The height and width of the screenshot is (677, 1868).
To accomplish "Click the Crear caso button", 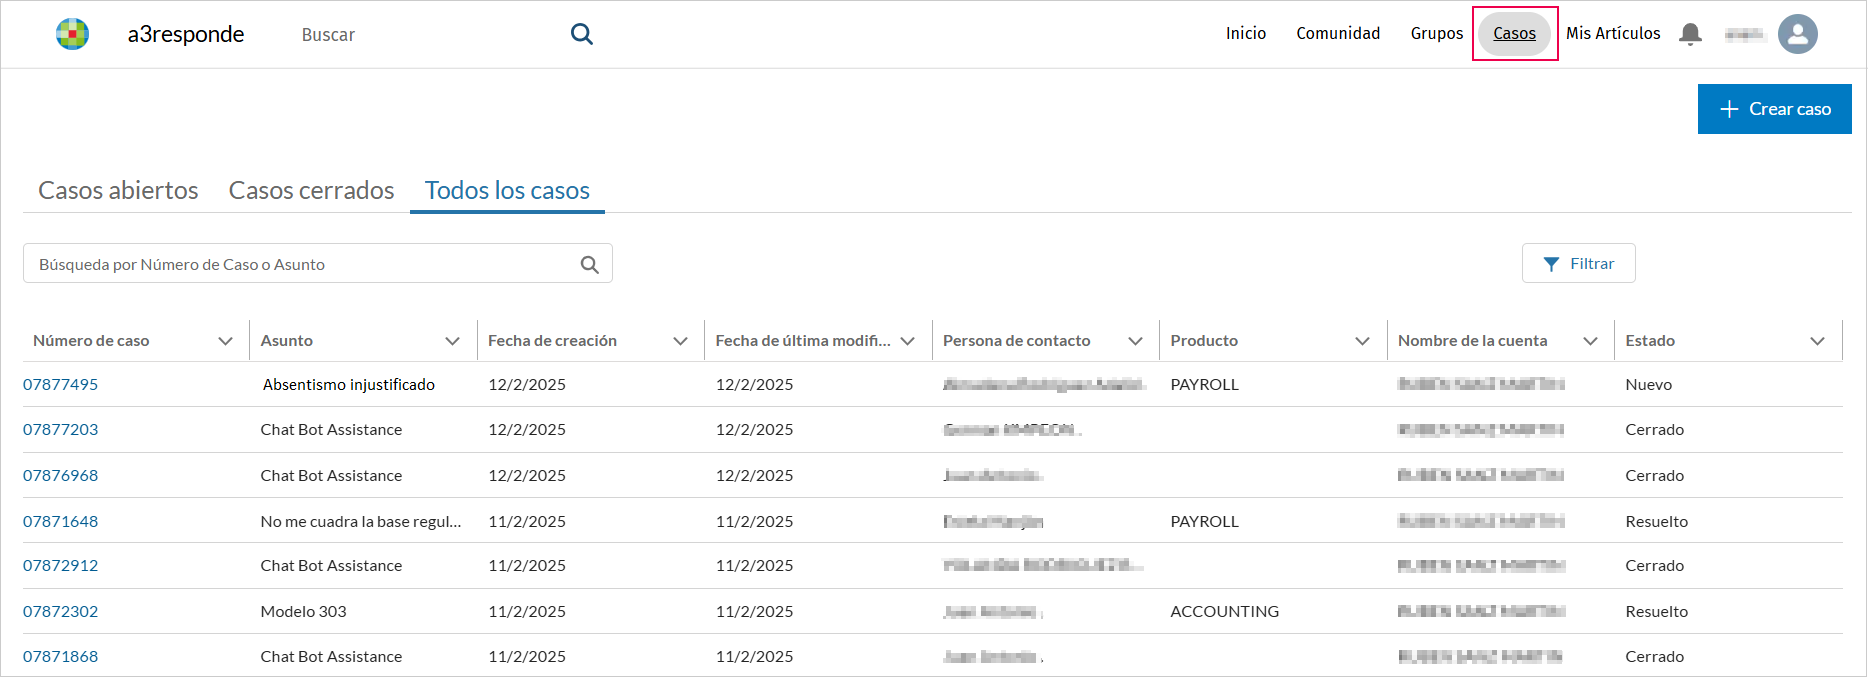I will 1774,109.
